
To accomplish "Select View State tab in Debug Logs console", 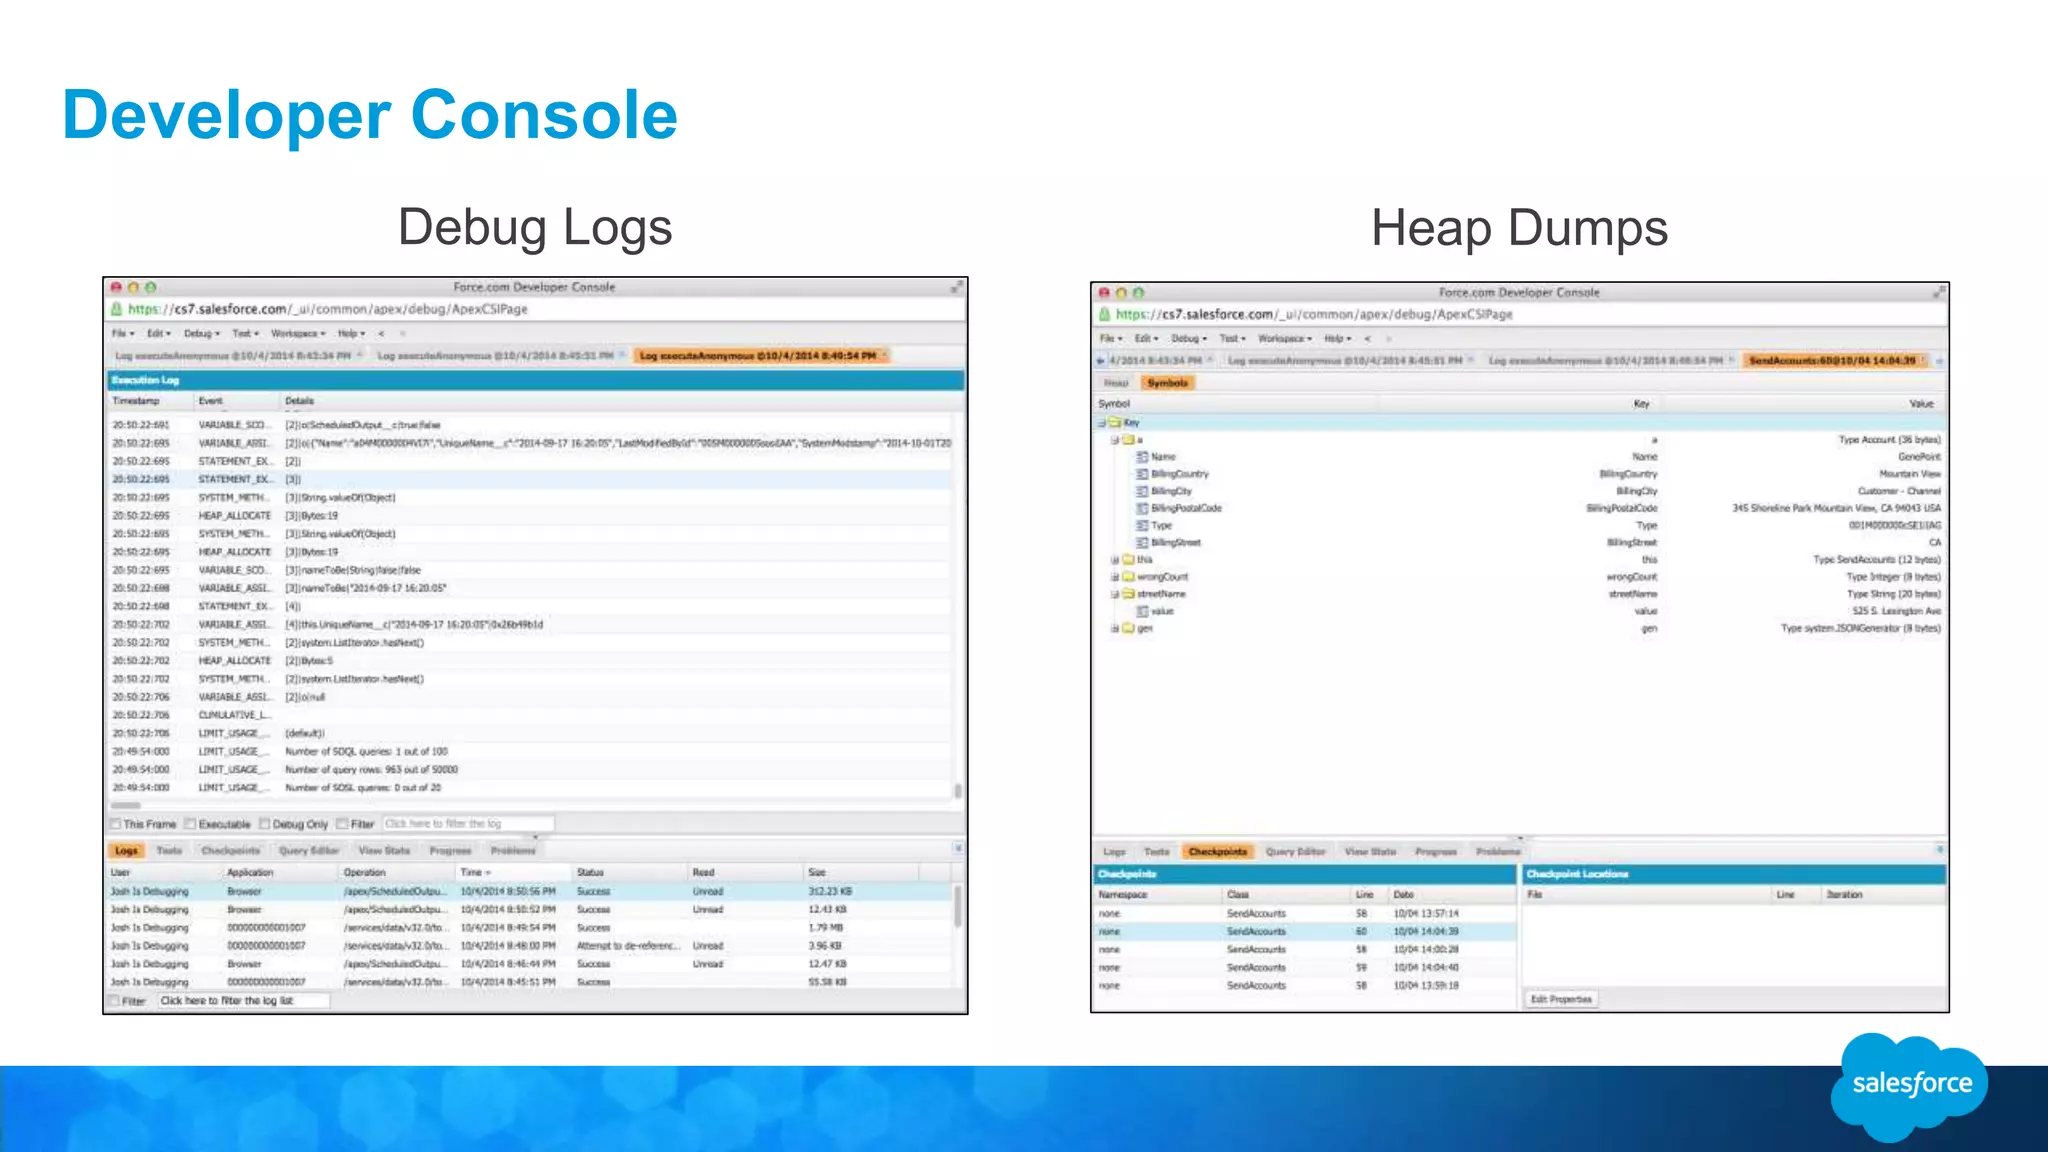I will 384,850.
